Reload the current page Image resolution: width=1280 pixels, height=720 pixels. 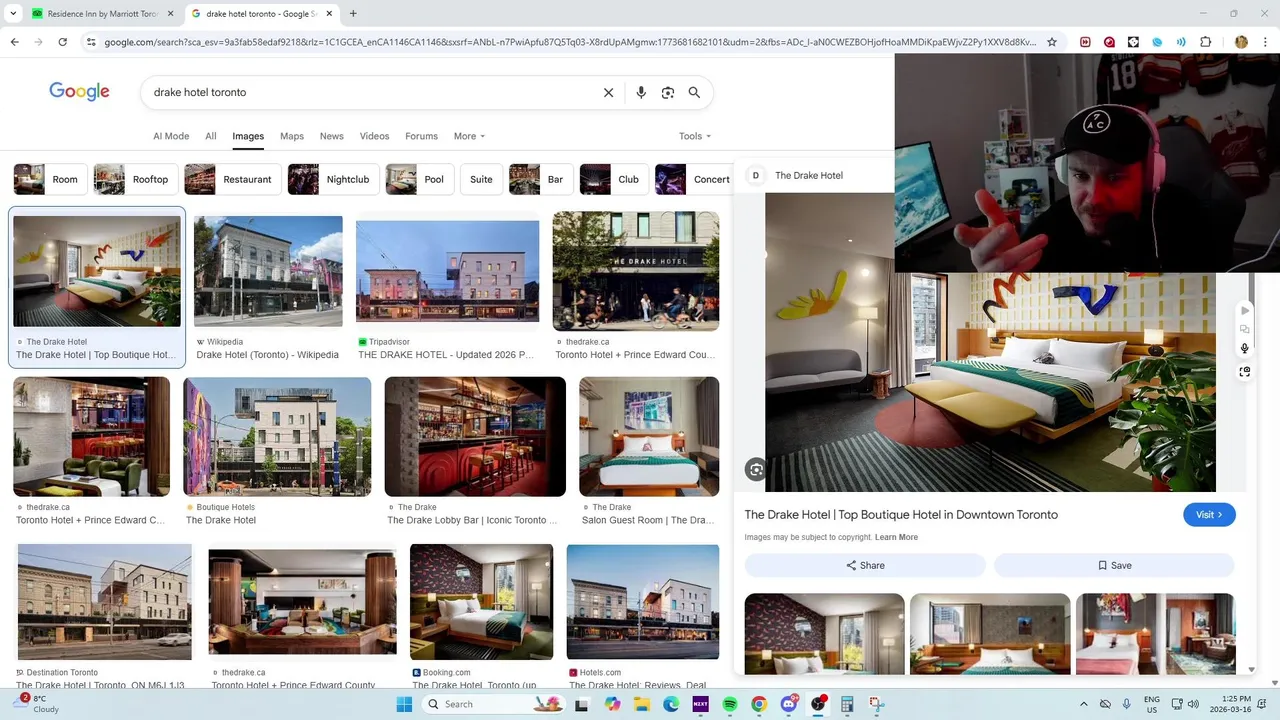[x=62, y=42]
